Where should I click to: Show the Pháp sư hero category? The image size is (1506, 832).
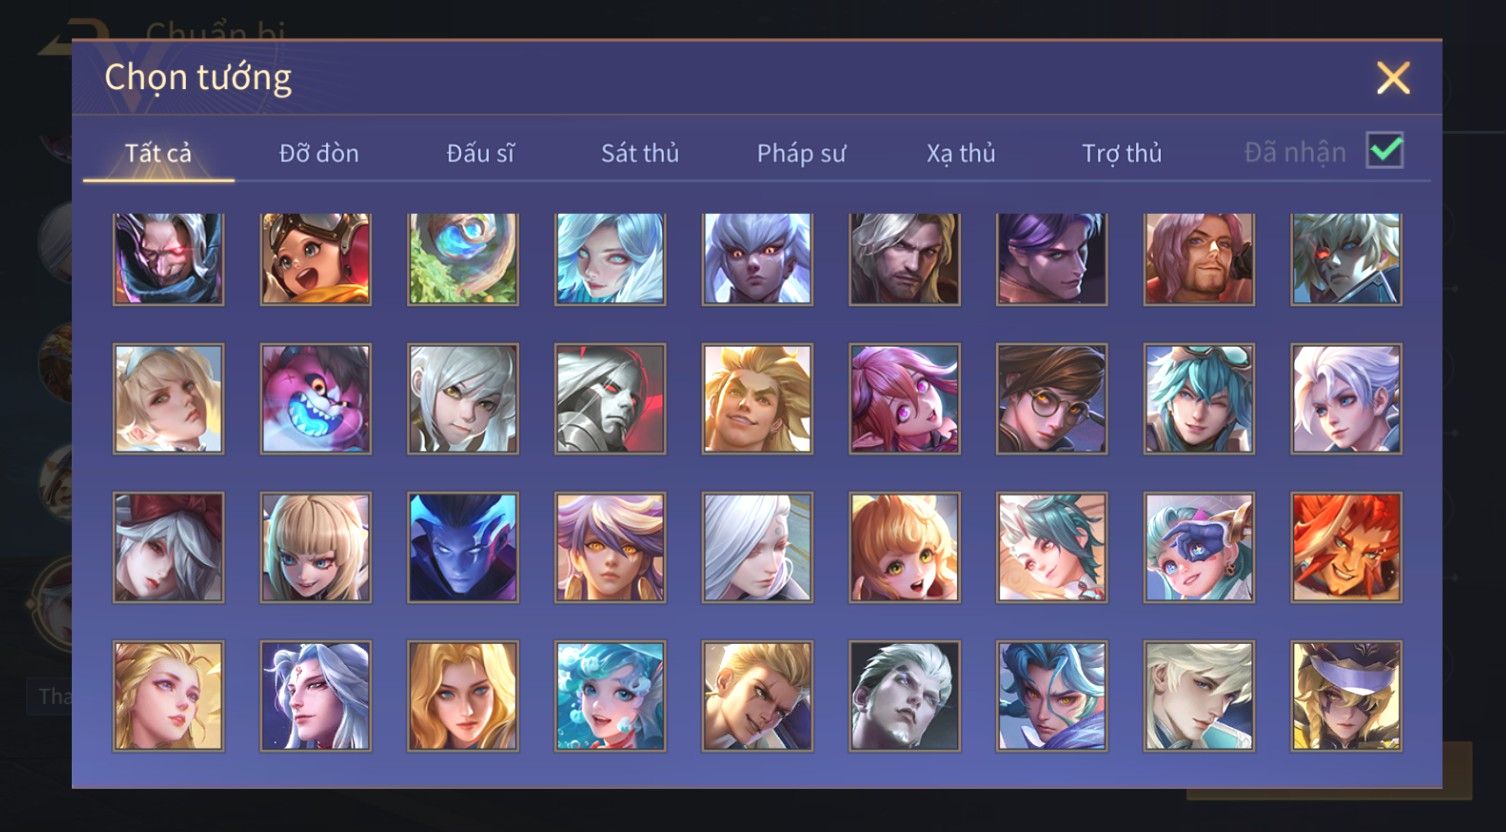pos(801,153)
